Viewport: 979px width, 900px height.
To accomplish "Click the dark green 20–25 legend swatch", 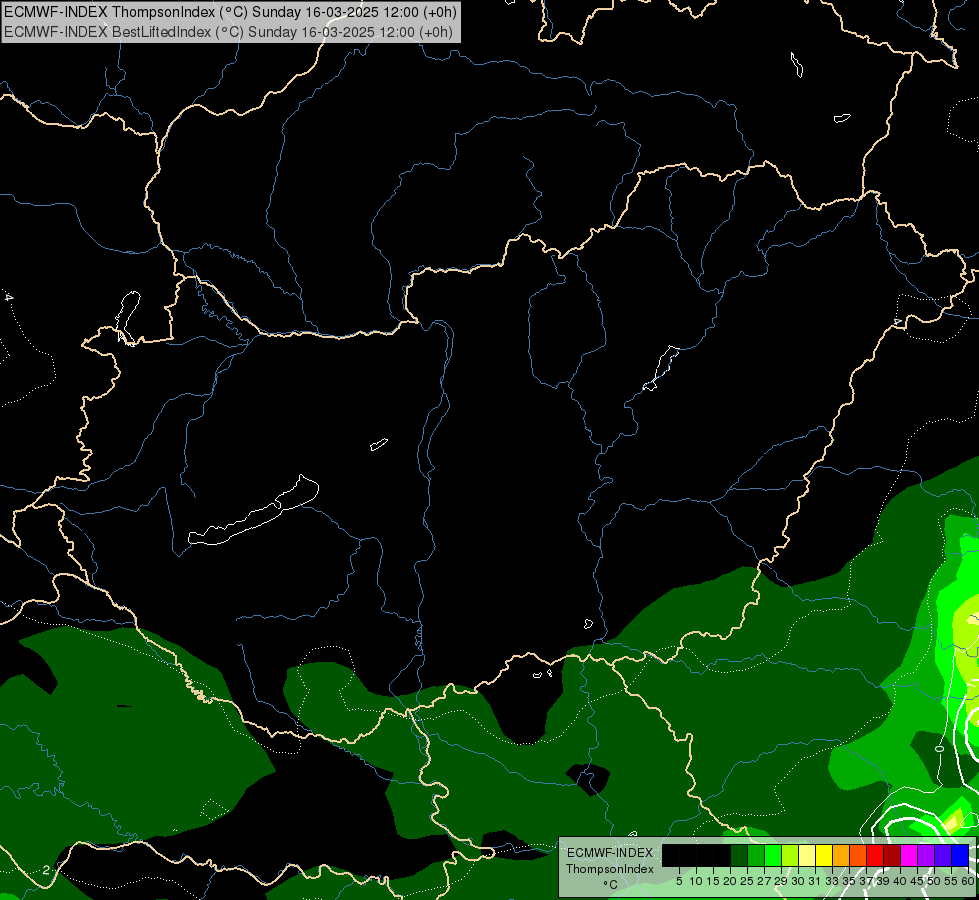I will 739,856.
